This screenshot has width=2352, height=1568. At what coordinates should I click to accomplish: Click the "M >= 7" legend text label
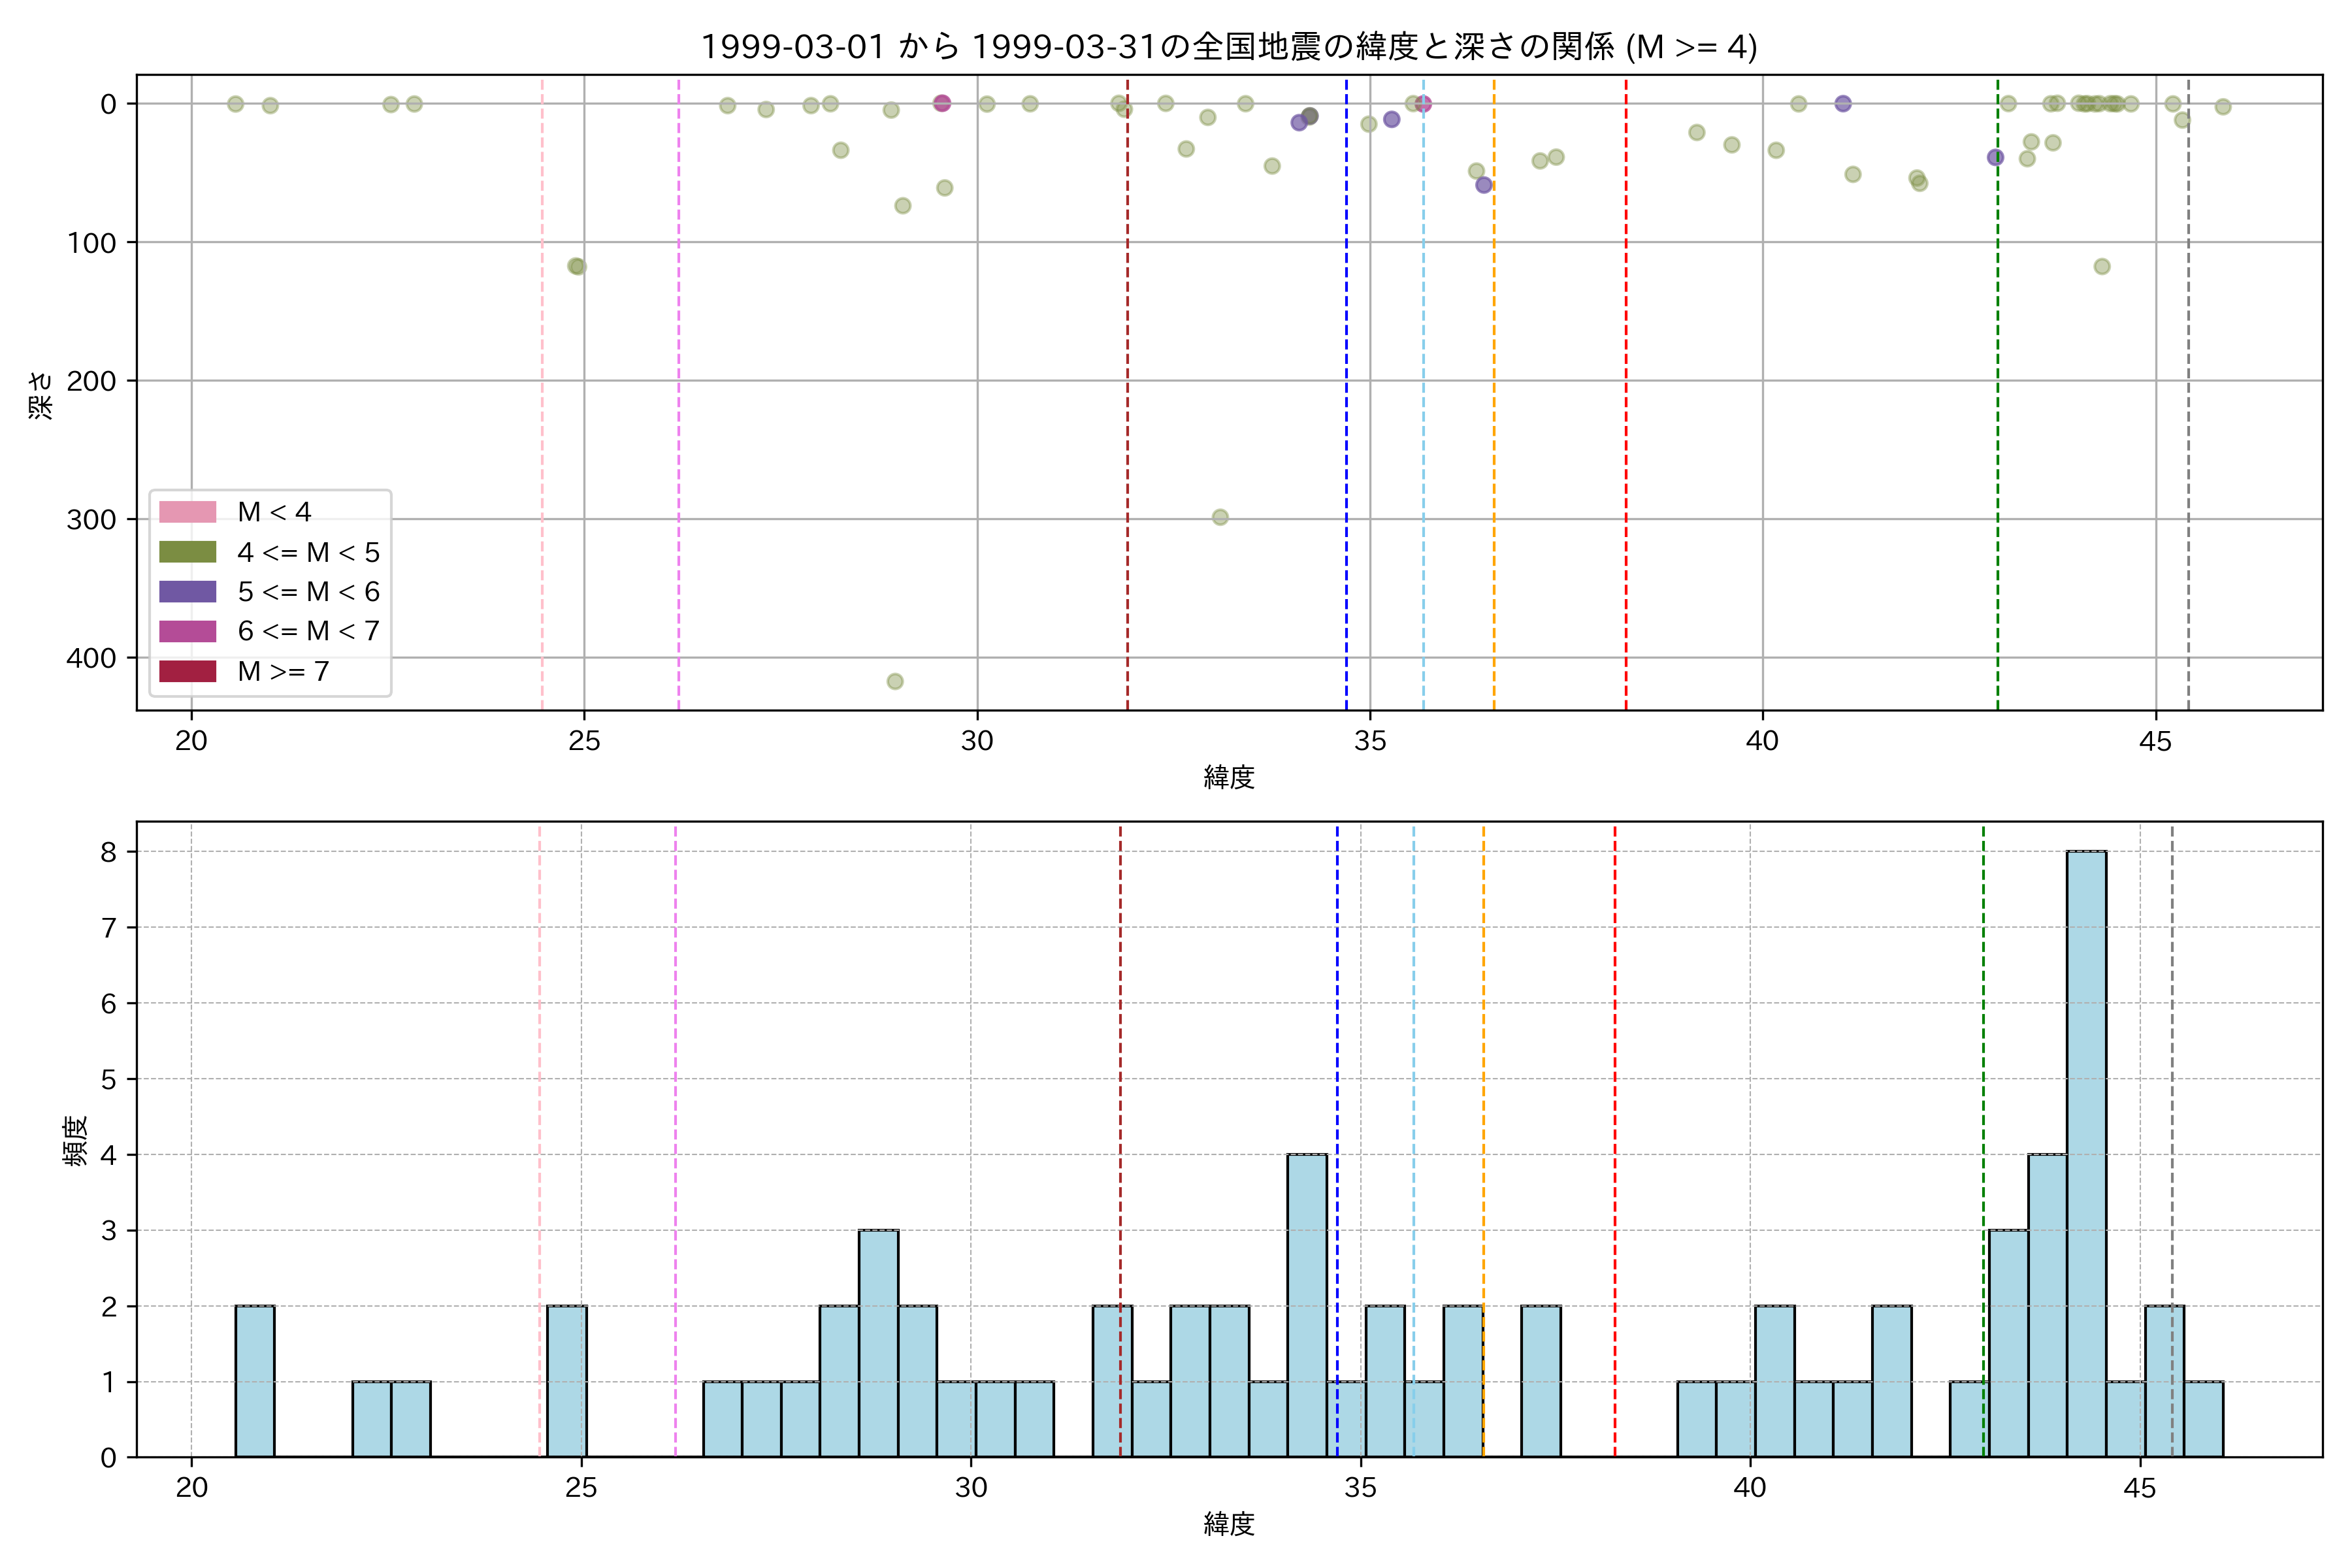click(283, 671)
